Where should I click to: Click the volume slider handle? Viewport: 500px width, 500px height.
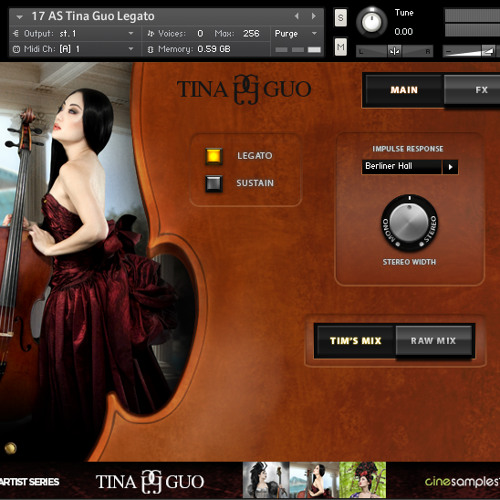[x=488, y=51]
